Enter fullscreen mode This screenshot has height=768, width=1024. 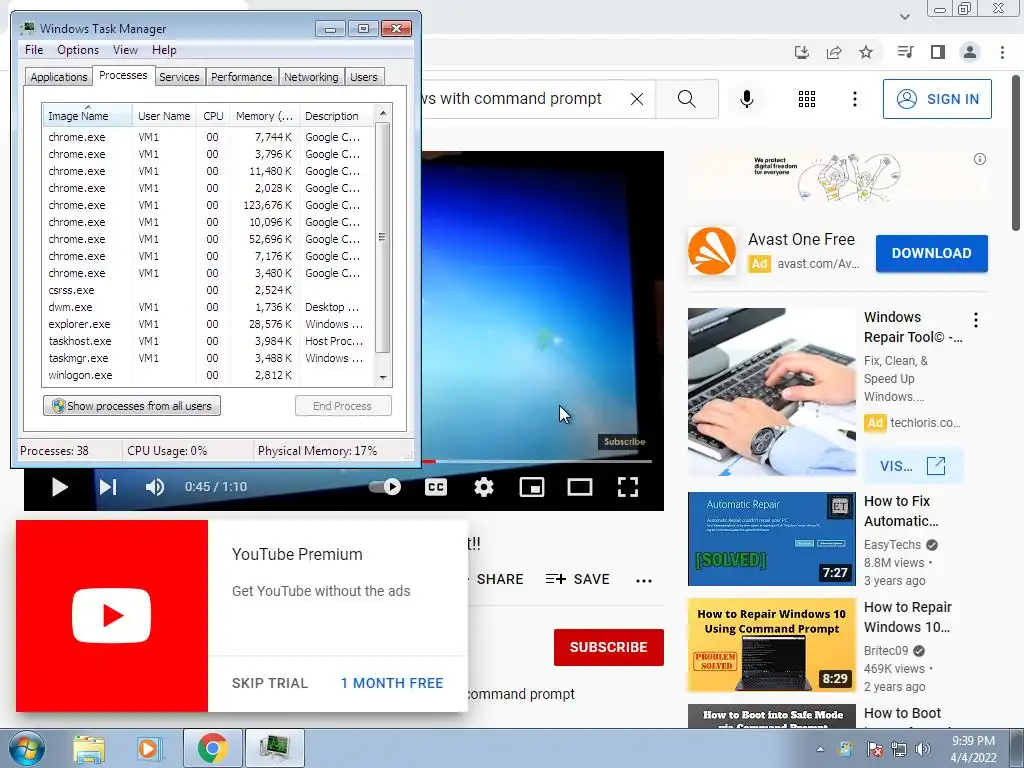pos(628,487)
